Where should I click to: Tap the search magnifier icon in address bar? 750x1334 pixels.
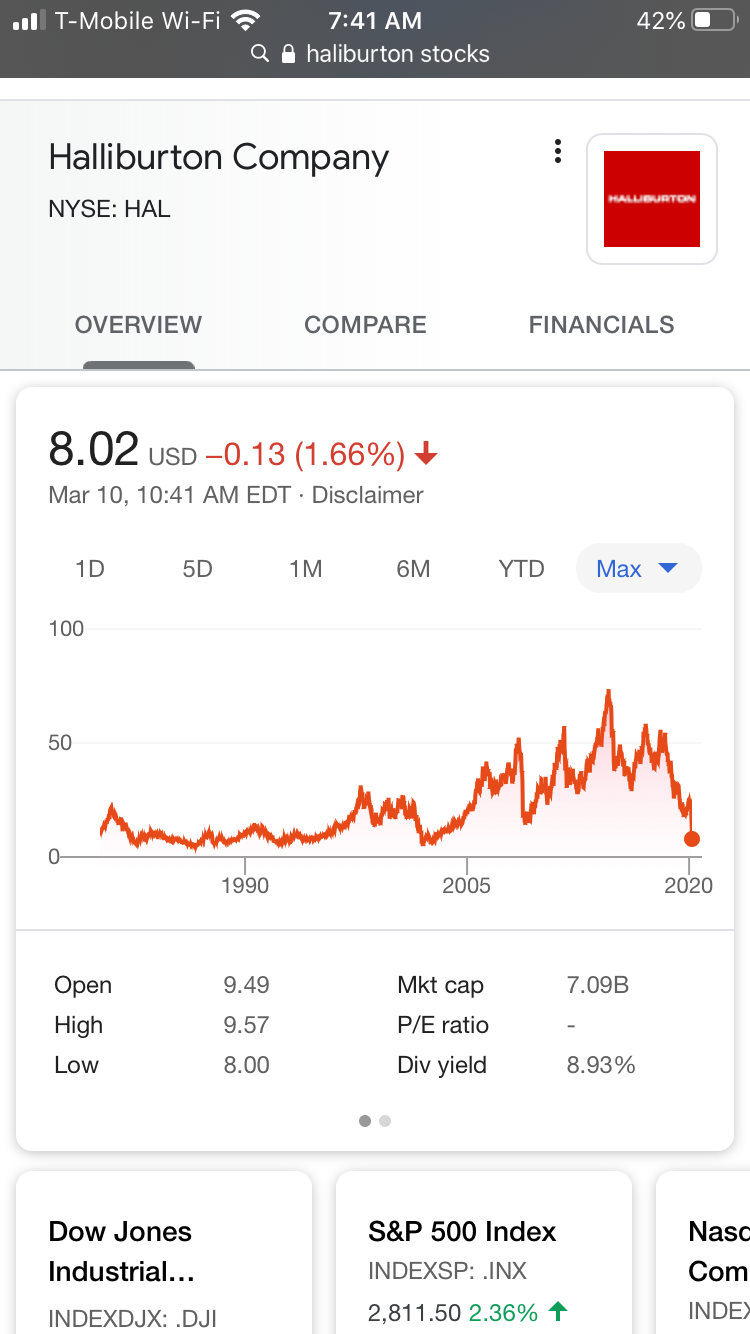coord(260,54)
